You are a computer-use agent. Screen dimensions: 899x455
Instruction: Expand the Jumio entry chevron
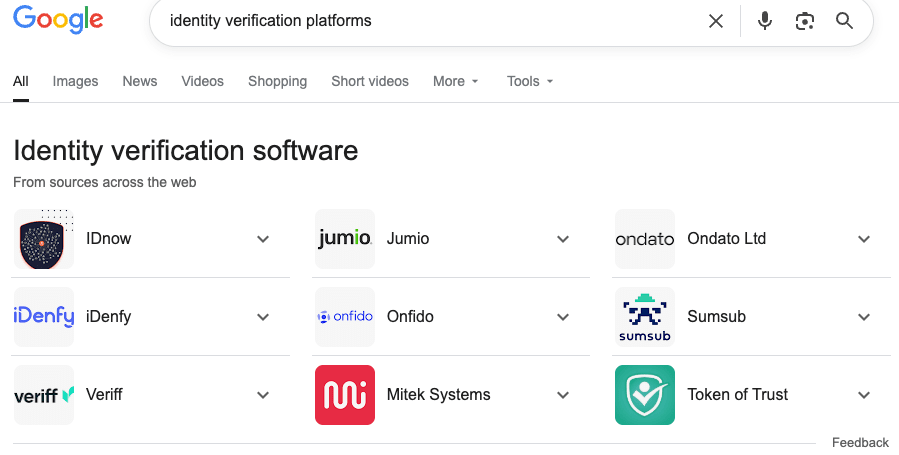pyautogui.click(x=564, y=239)
